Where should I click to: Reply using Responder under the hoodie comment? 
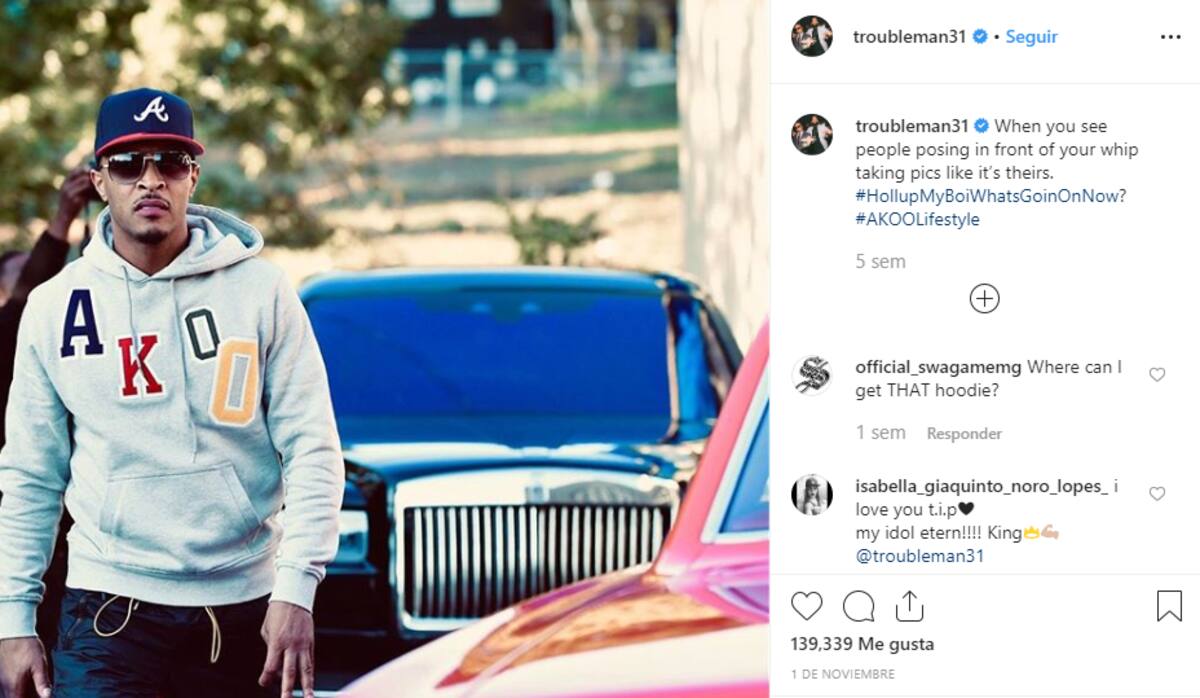click(x=964, y=433)
